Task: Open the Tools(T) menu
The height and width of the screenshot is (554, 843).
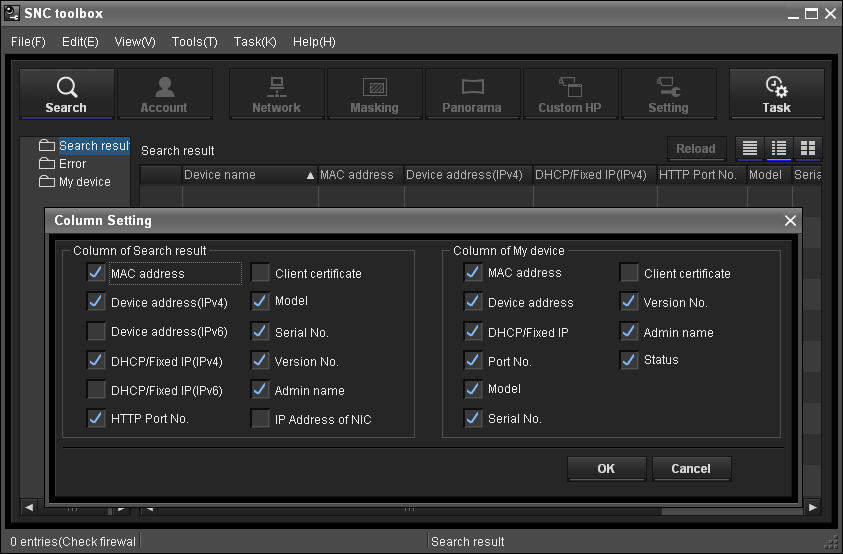Action: click(x=194, y=42)
